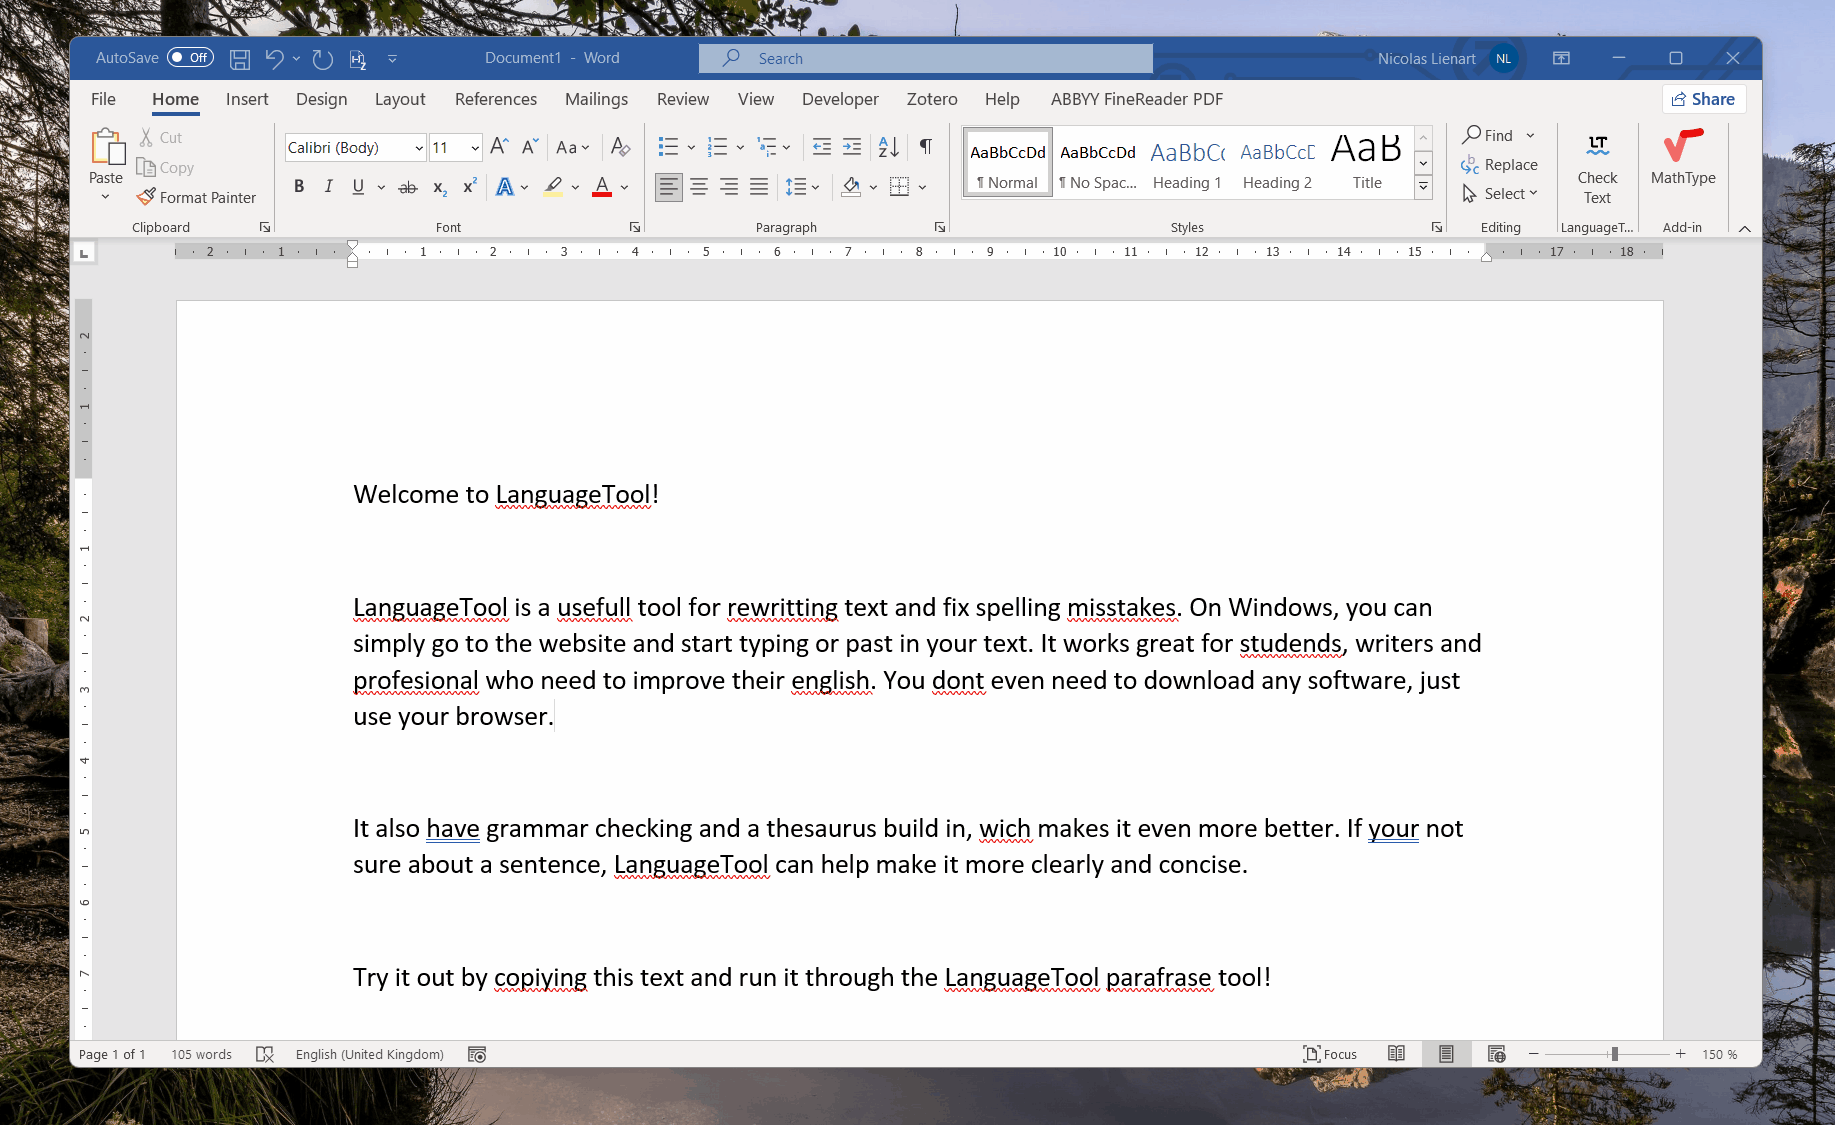Shrink font size with smaller A icon
Screen dimensions: 1835x1125
530,147
